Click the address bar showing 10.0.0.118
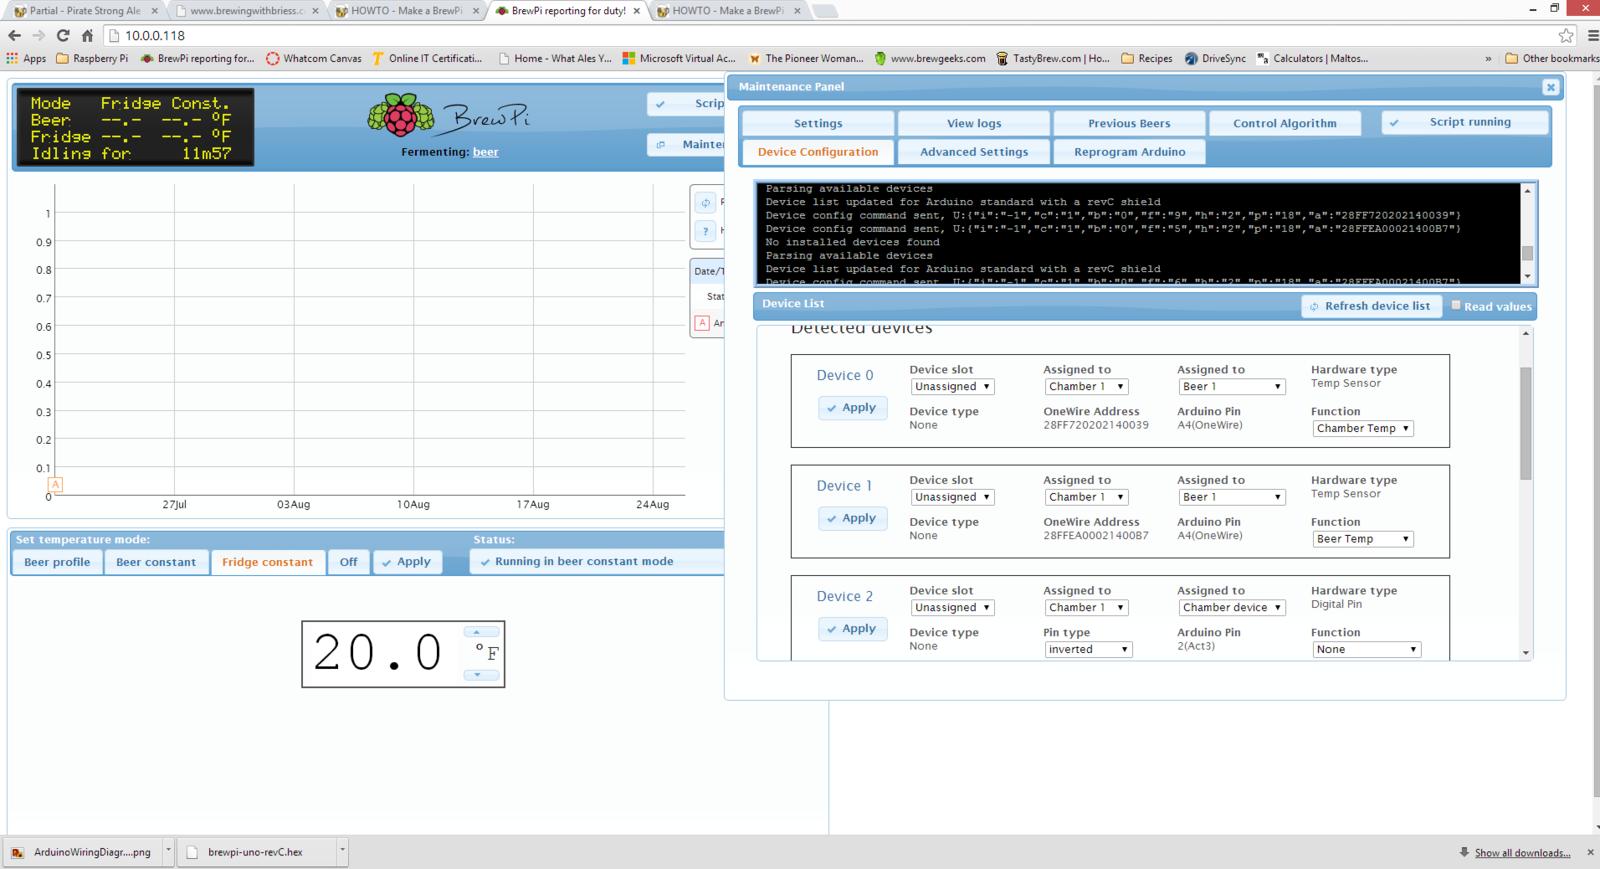This screenshot has width=1600, height=869. (x=830, y=35)
